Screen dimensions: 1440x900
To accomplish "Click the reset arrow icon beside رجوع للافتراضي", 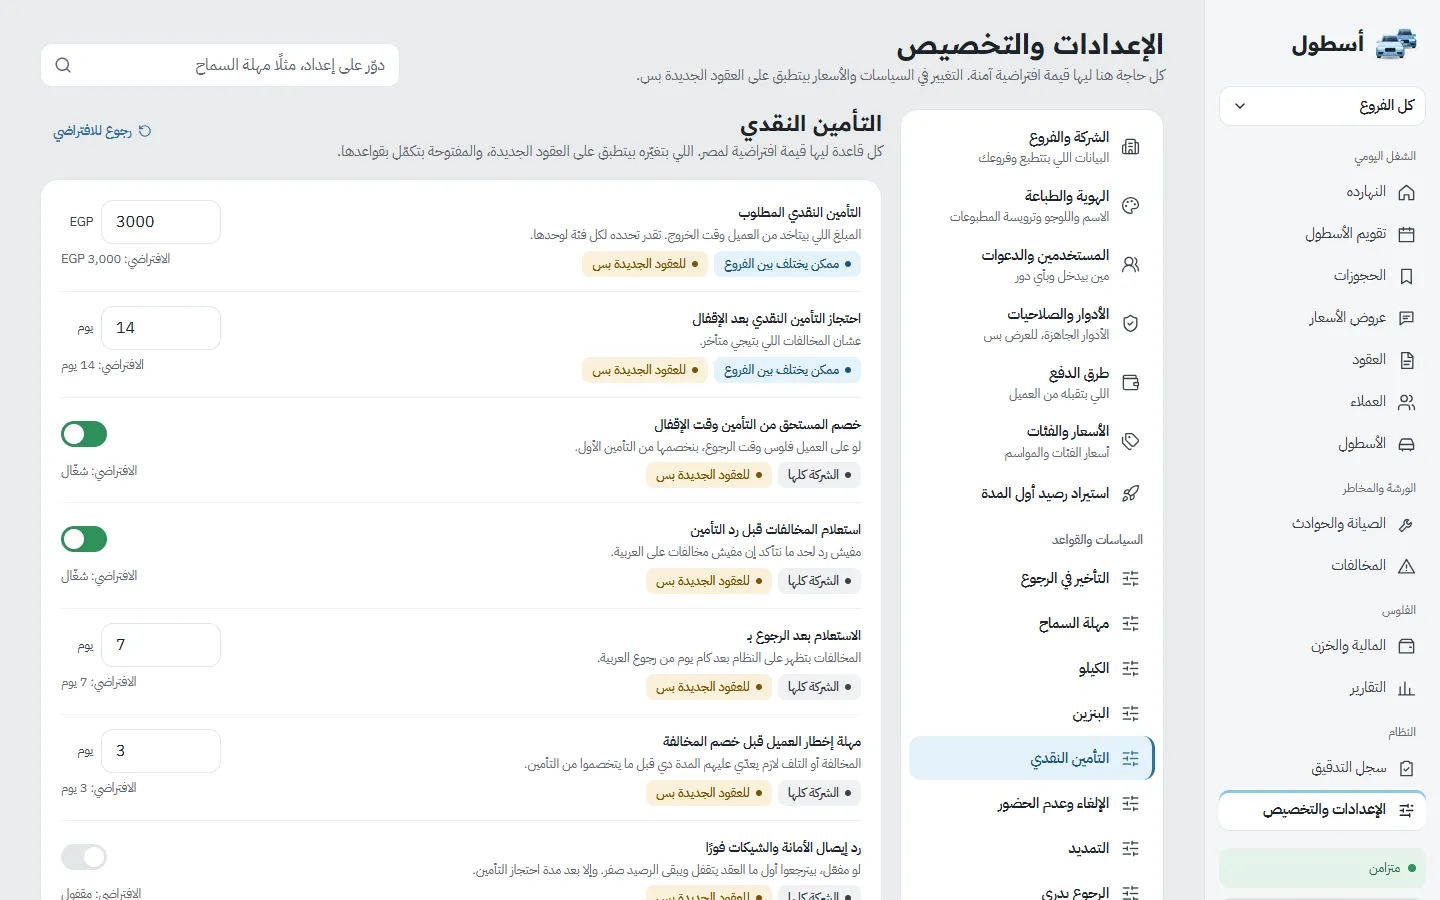I will pyautogui.click(x=145, y=131).
